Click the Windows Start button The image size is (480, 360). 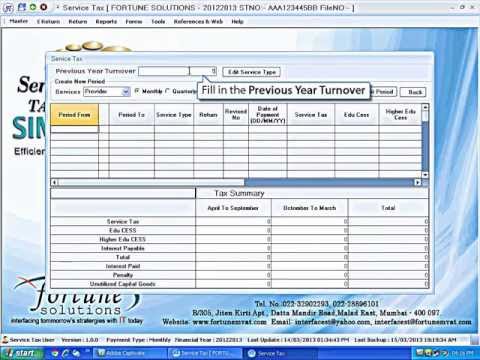pos(21,353)
